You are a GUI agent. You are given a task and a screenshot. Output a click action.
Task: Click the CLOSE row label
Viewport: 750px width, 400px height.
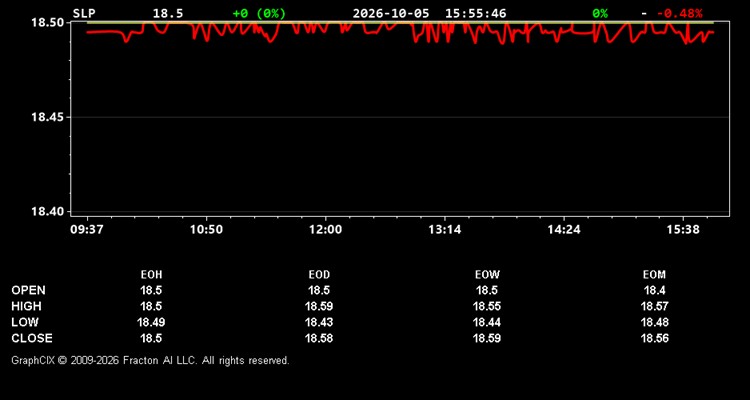tap(32, 338)
